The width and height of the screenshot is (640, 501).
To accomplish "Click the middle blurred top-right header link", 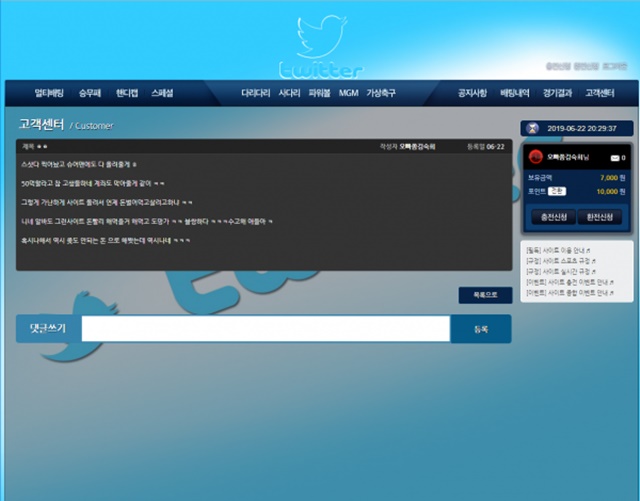I will click(x=586, y=66).
